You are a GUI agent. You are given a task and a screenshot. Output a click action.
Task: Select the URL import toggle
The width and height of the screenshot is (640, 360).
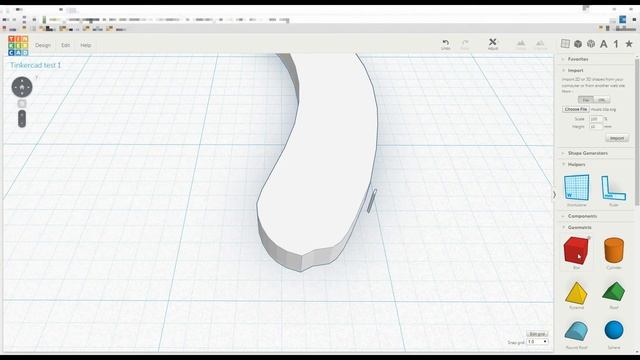[x=601, y=100]
